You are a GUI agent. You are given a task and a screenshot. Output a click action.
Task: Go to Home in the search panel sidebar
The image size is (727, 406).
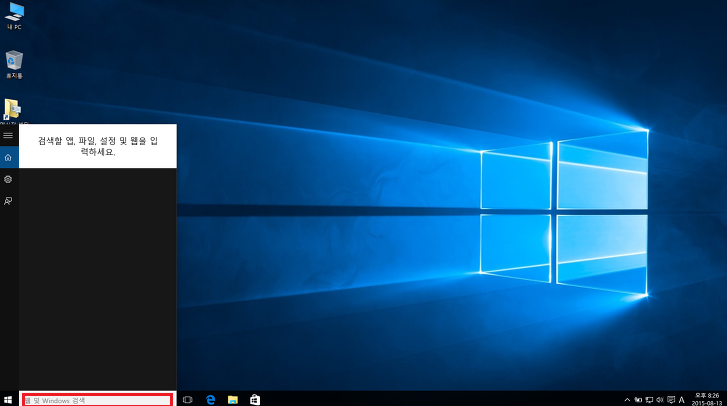pyautogui.click(x=8, y=158)
